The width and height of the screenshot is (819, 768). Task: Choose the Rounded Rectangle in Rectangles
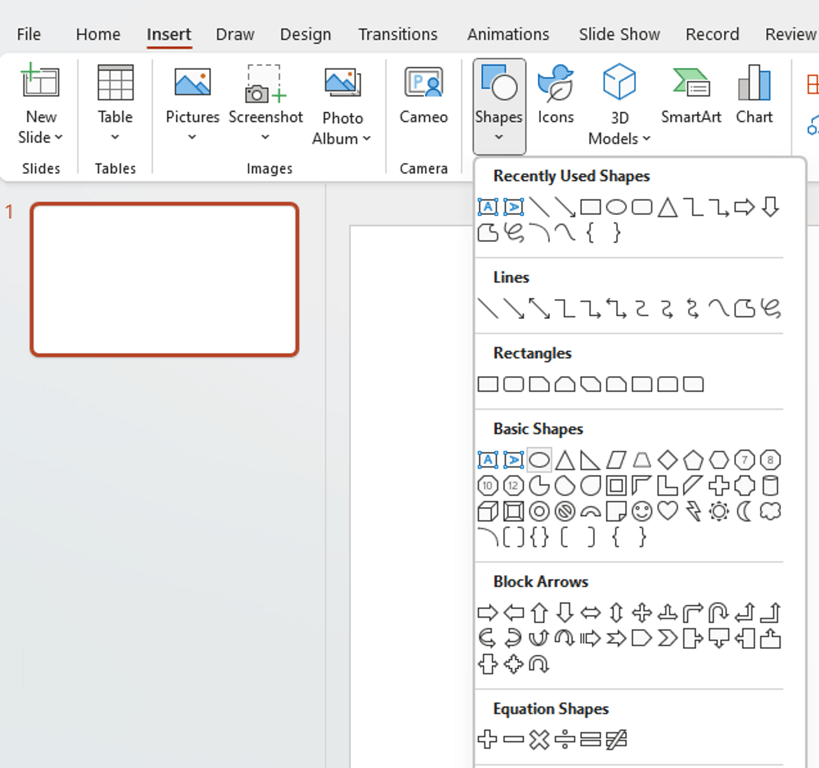513,385
